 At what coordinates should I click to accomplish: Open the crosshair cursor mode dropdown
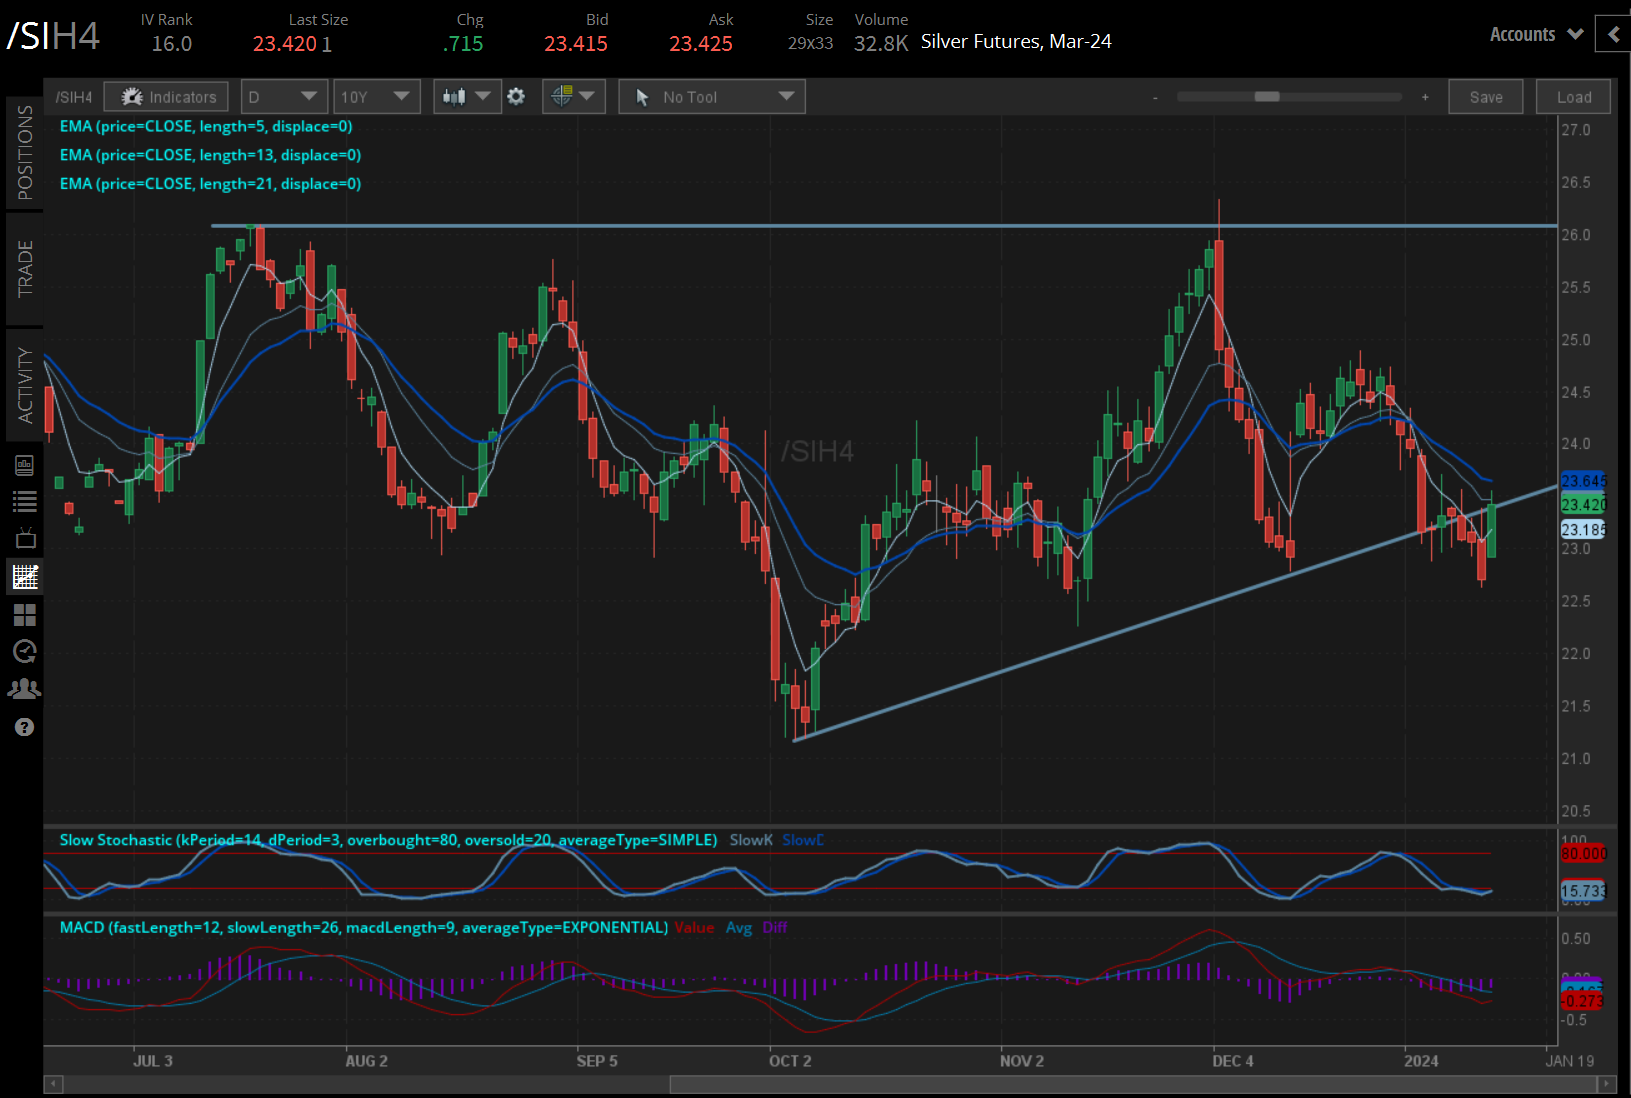573,97
